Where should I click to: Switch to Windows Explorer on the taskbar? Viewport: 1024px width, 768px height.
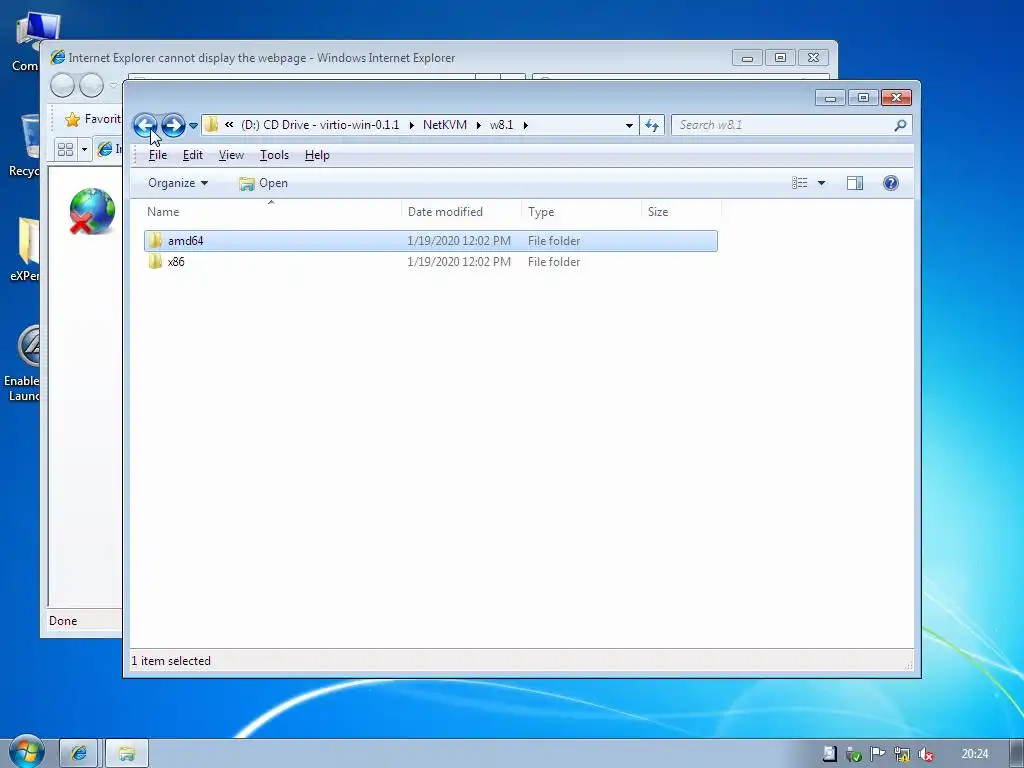pos(127,754)
